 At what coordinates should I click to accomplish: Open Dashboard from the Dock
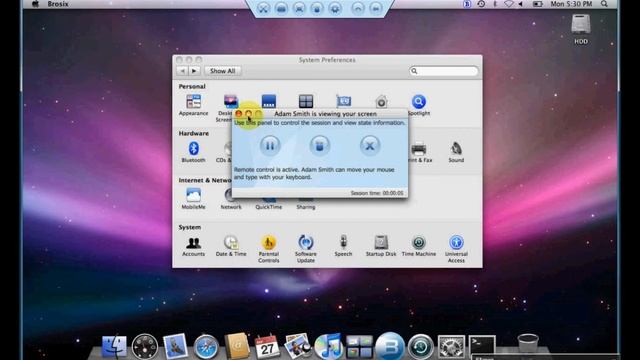pyautogui.click(x=145, y=347)
